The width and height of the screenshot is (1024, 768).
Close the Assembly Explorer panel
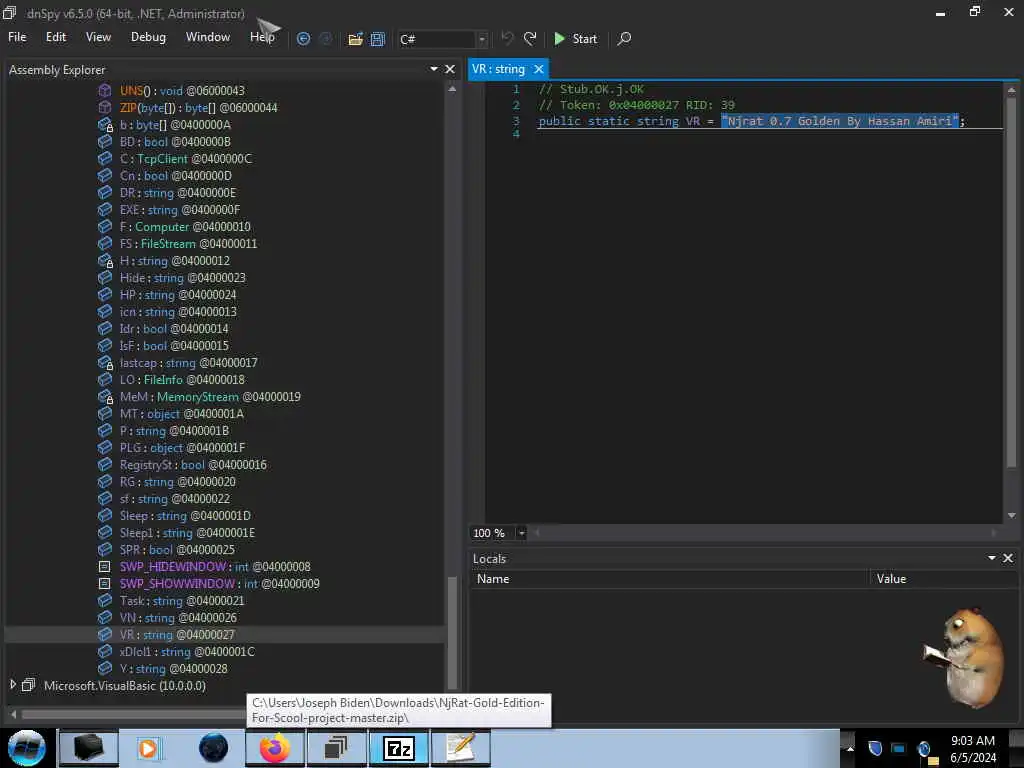click(x=450, y=69)
